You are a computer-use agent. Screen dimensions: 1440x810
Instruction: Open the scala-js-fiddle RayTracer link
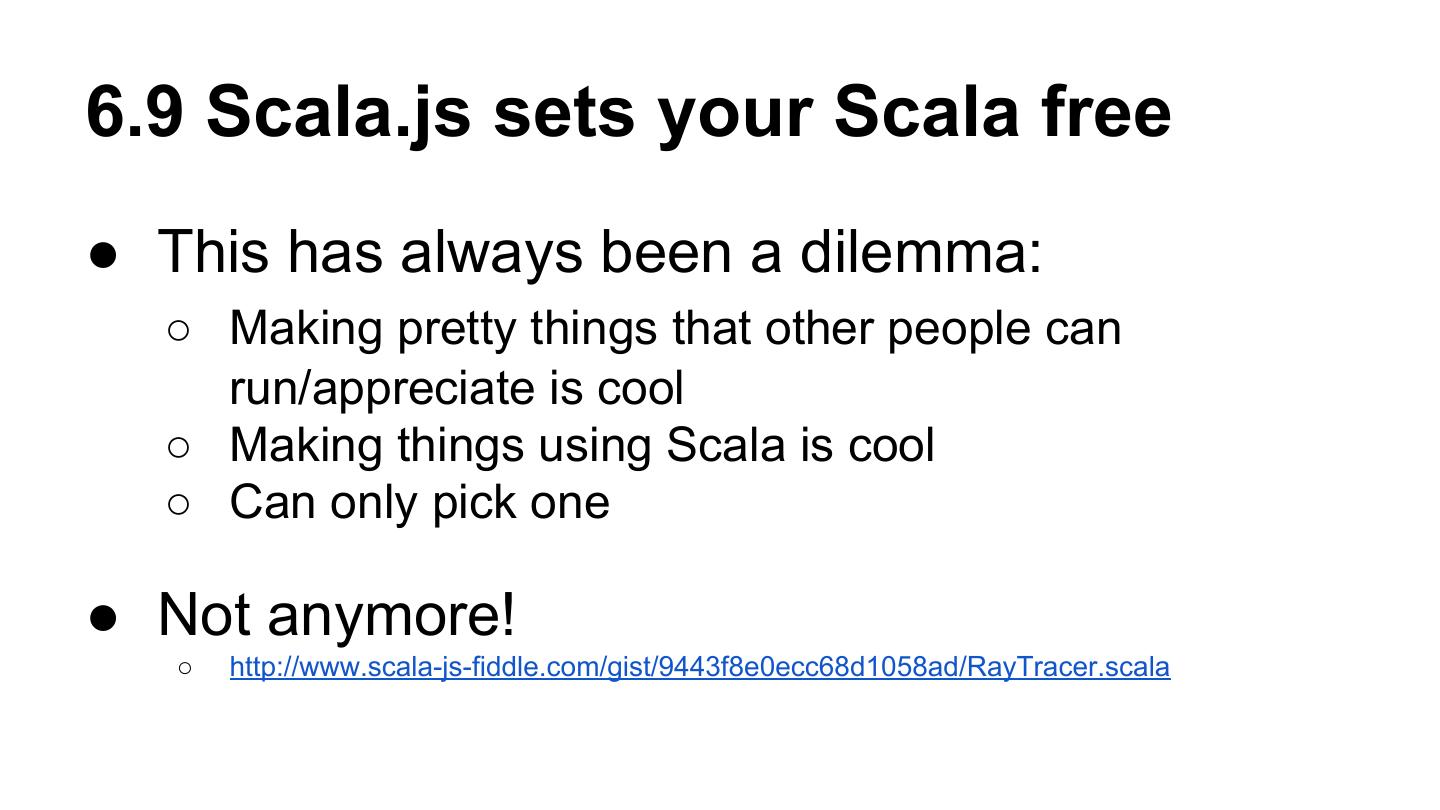point(699,667)
